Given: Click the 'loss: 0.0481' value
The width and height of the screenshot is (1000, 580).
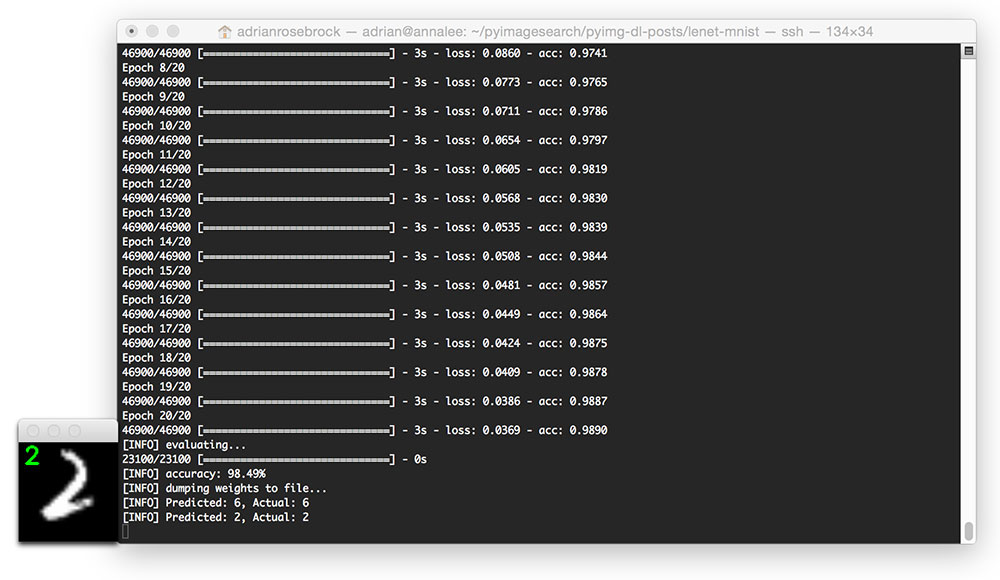Looking at the screenshot, I should pos(483,285).
